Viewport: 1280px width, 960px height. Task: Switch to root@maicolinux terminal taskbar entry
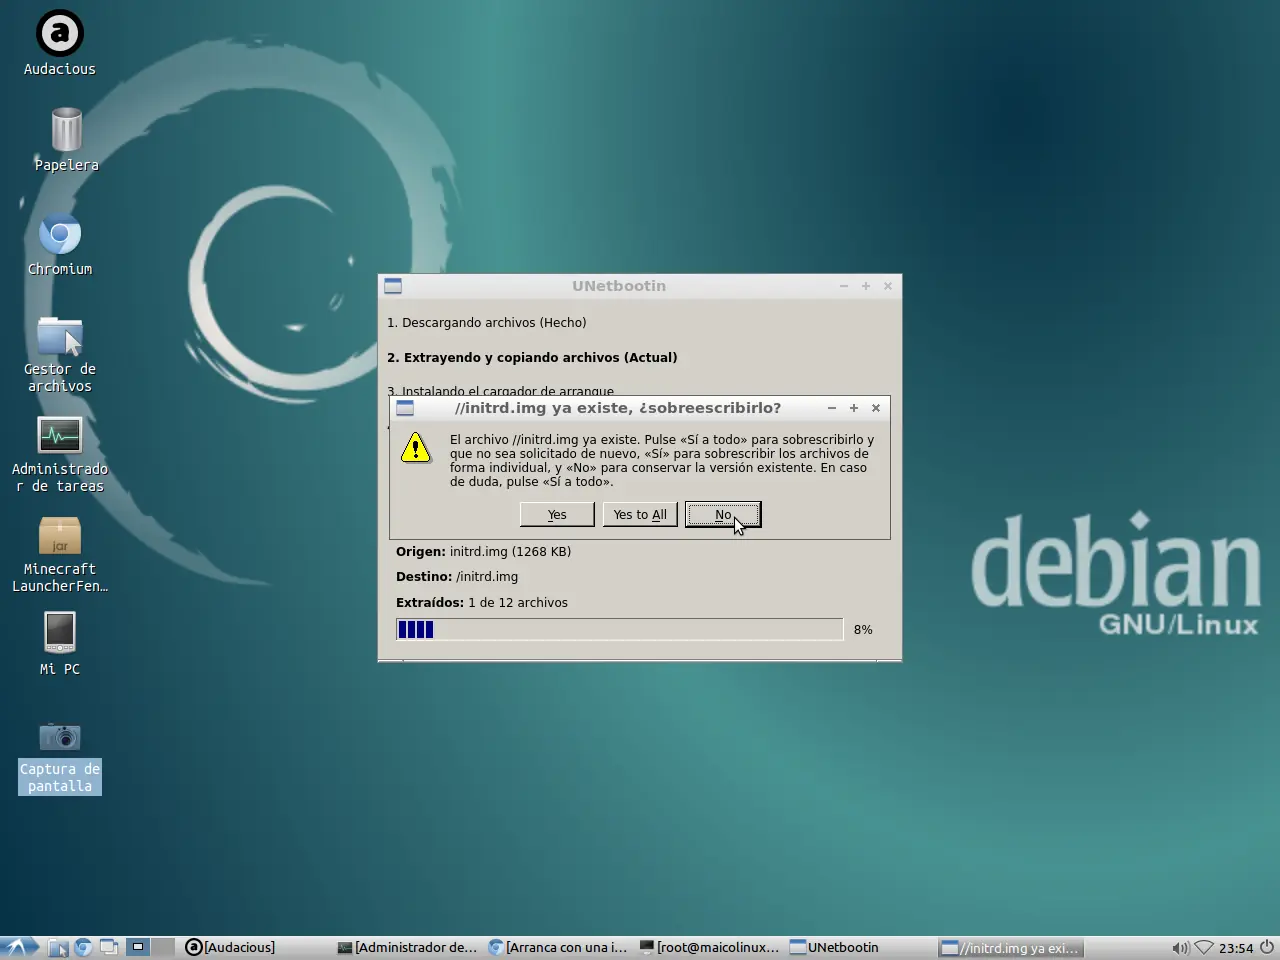click(x=710, y=947)
